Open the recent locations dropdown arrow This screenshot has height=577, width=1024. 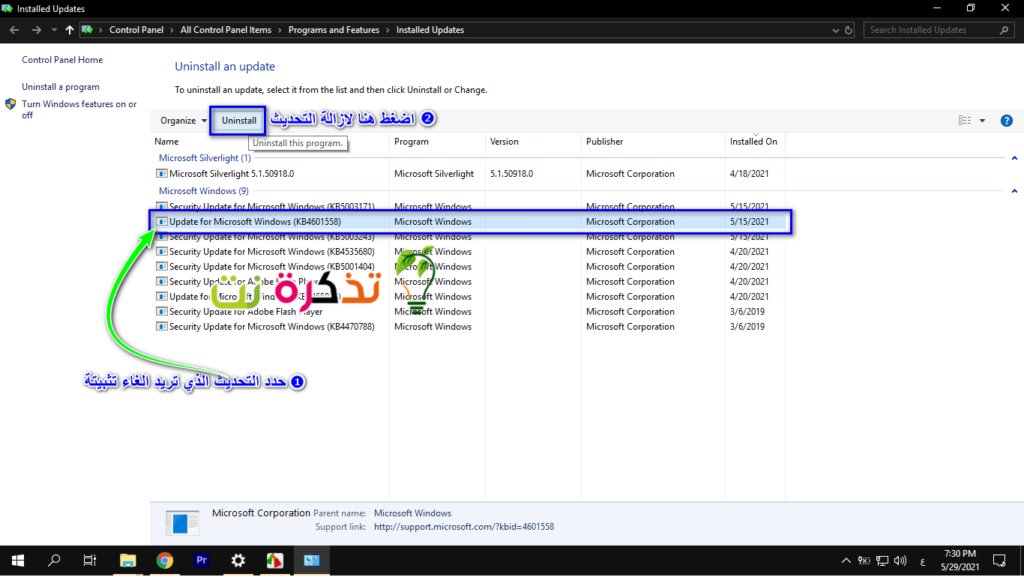click(x=54, y=30)
